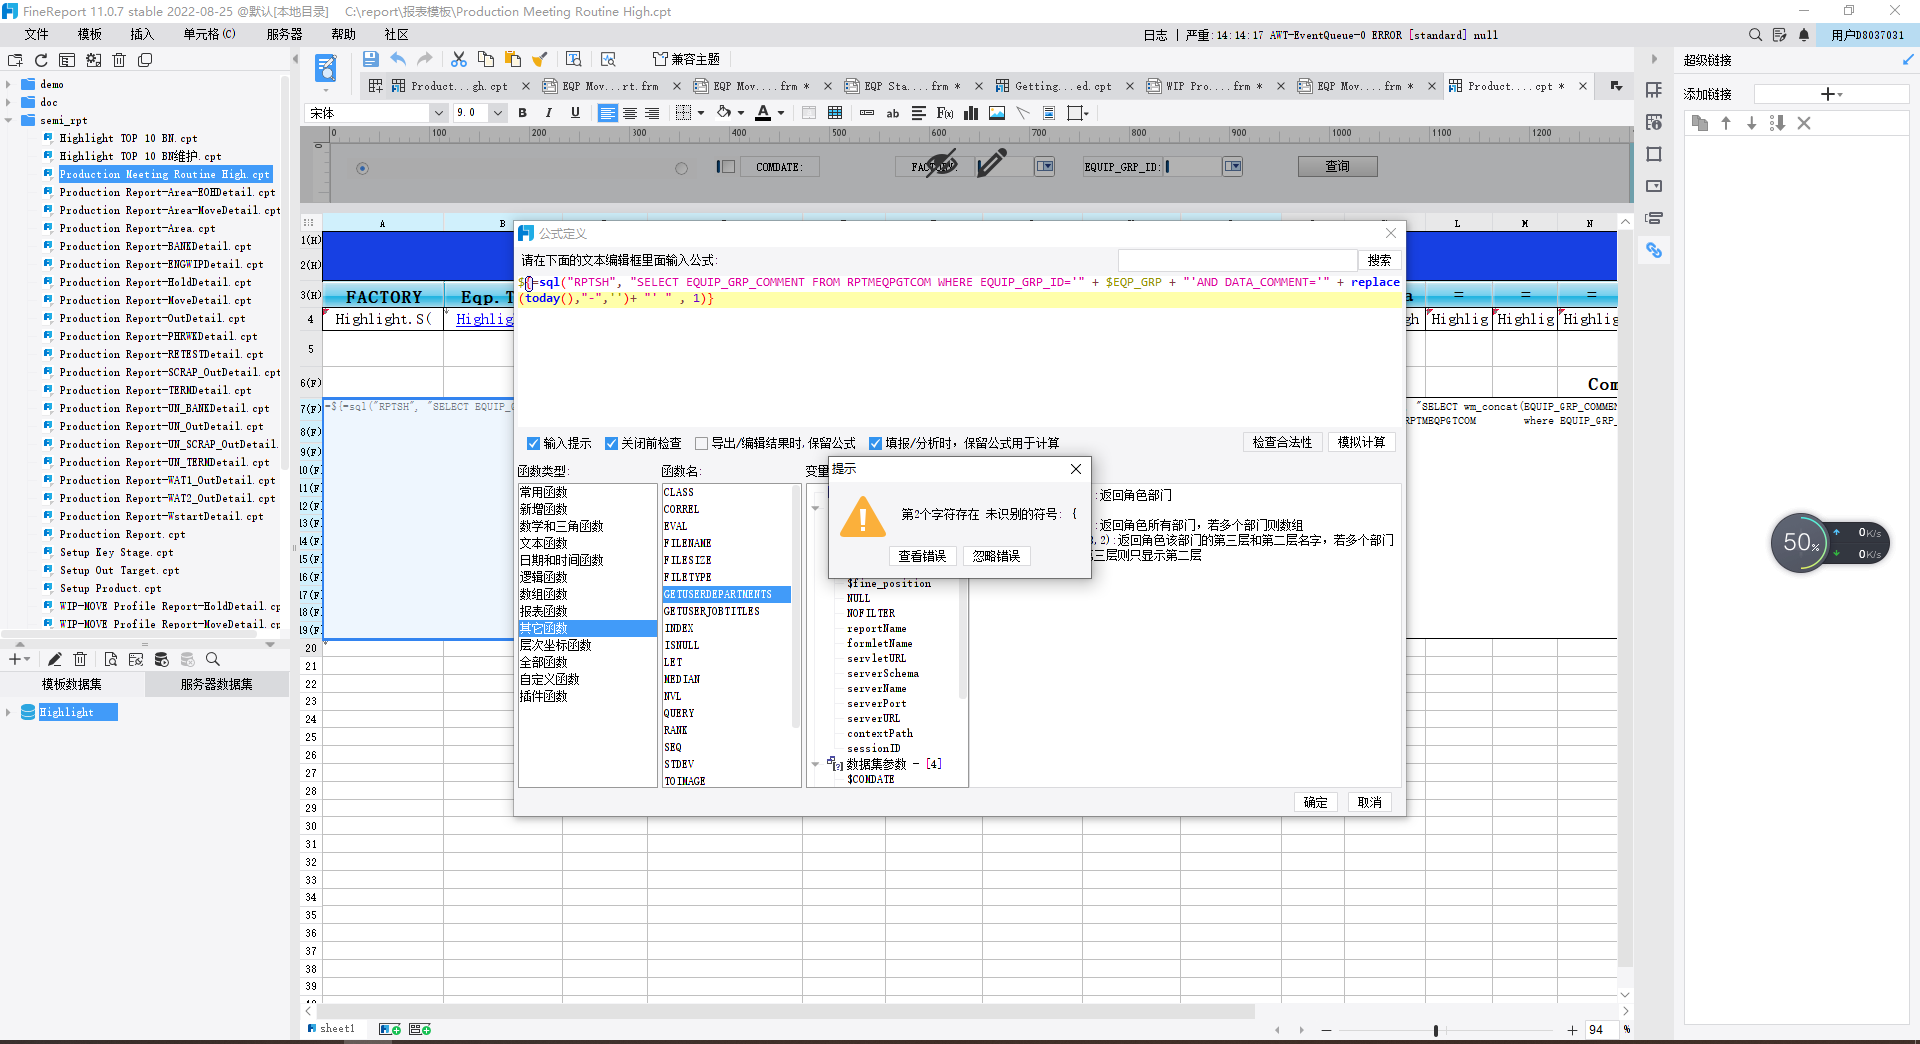Click the Save icon in the main toolbar
1920x1044 pixels.
point(370,59)
